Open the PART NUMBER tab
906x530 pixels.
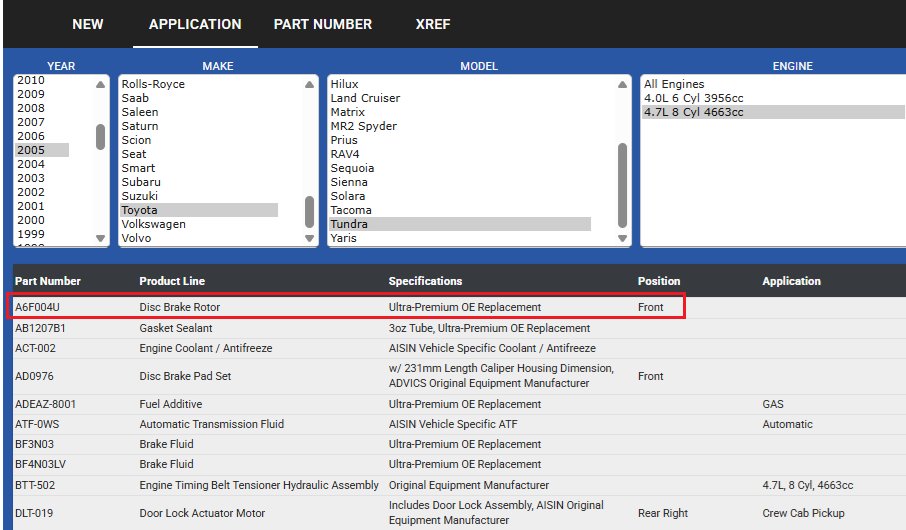[x=323, y=24]
